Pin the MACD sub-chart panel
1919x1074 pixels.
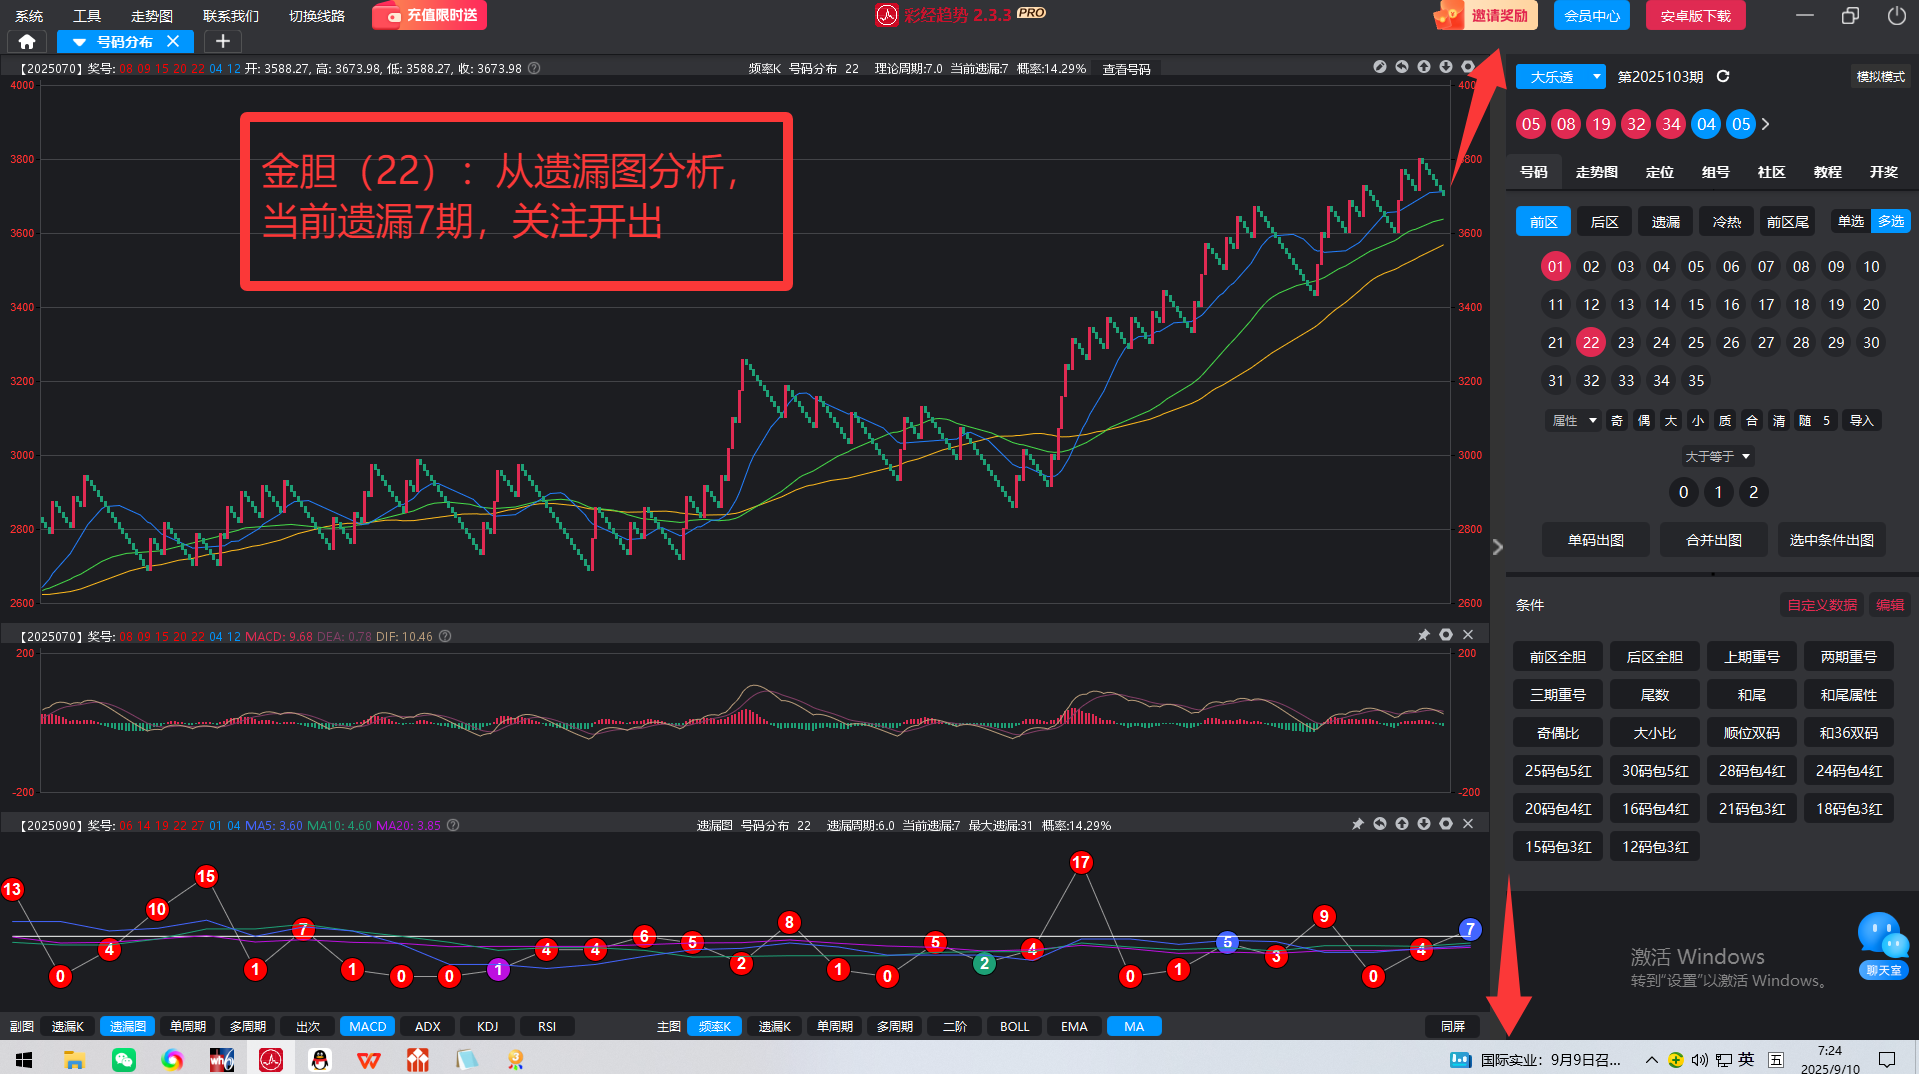tap(1424, 635)
